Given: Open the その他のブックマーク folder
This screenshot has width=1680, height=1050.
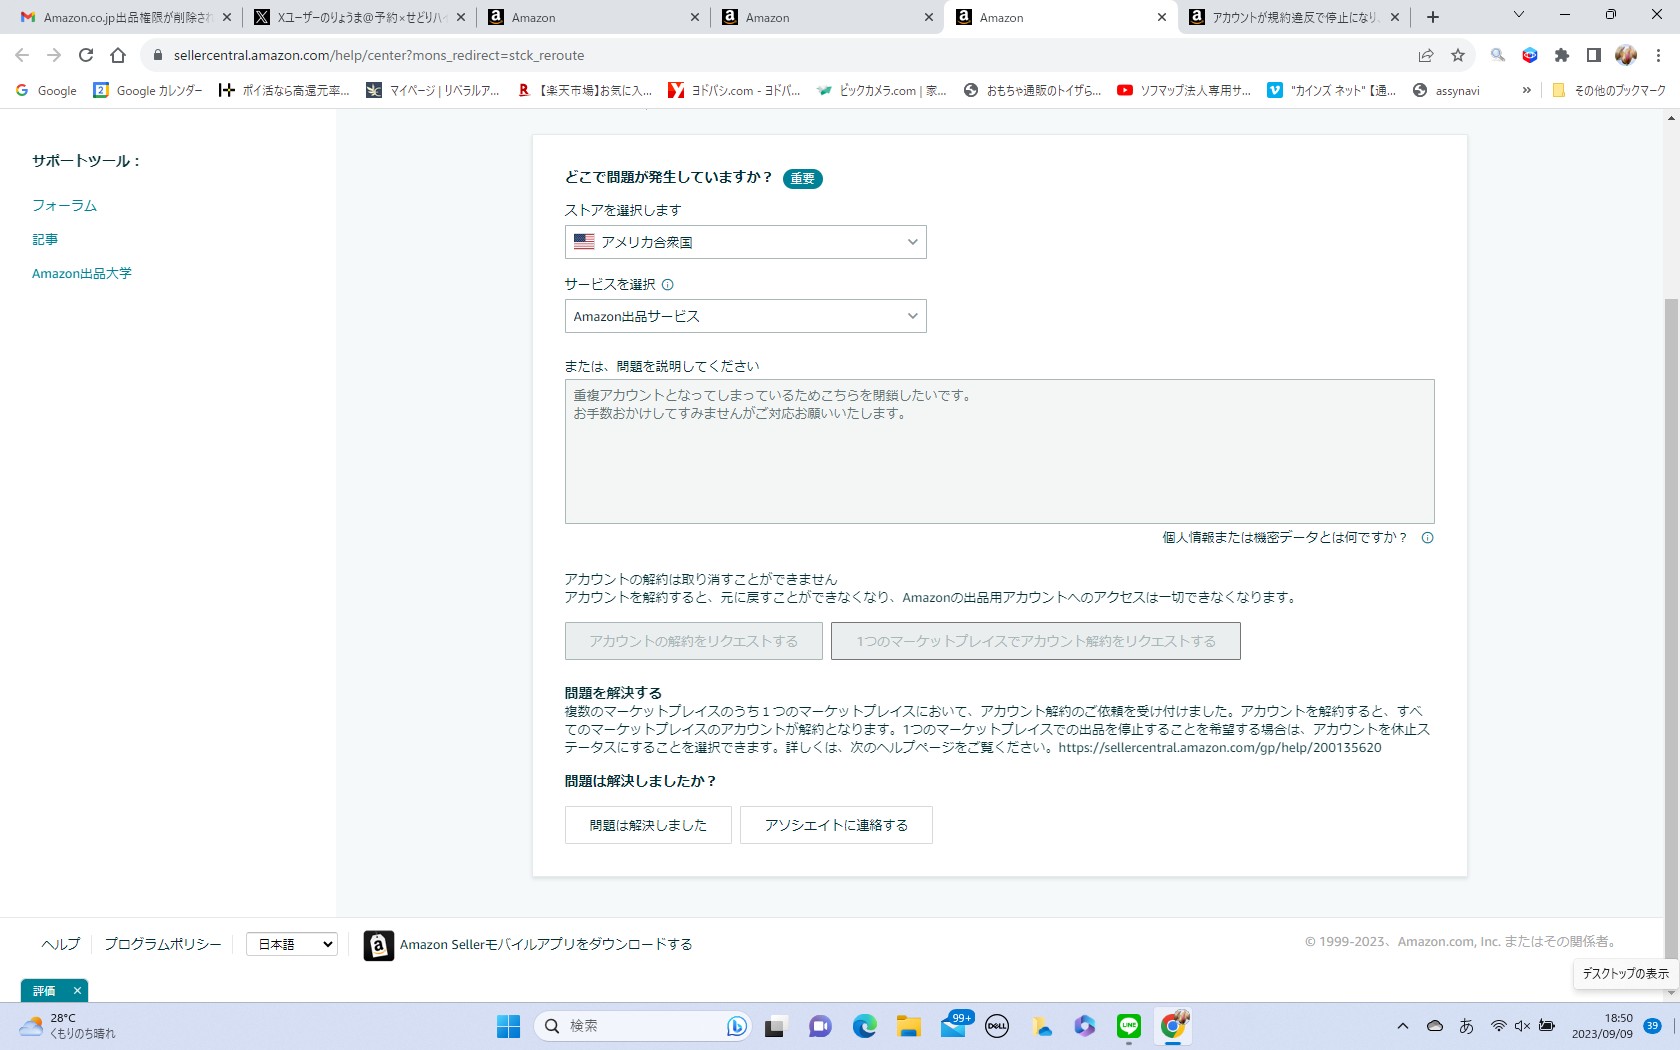Looking at the screenshot, I should 1609,90.
